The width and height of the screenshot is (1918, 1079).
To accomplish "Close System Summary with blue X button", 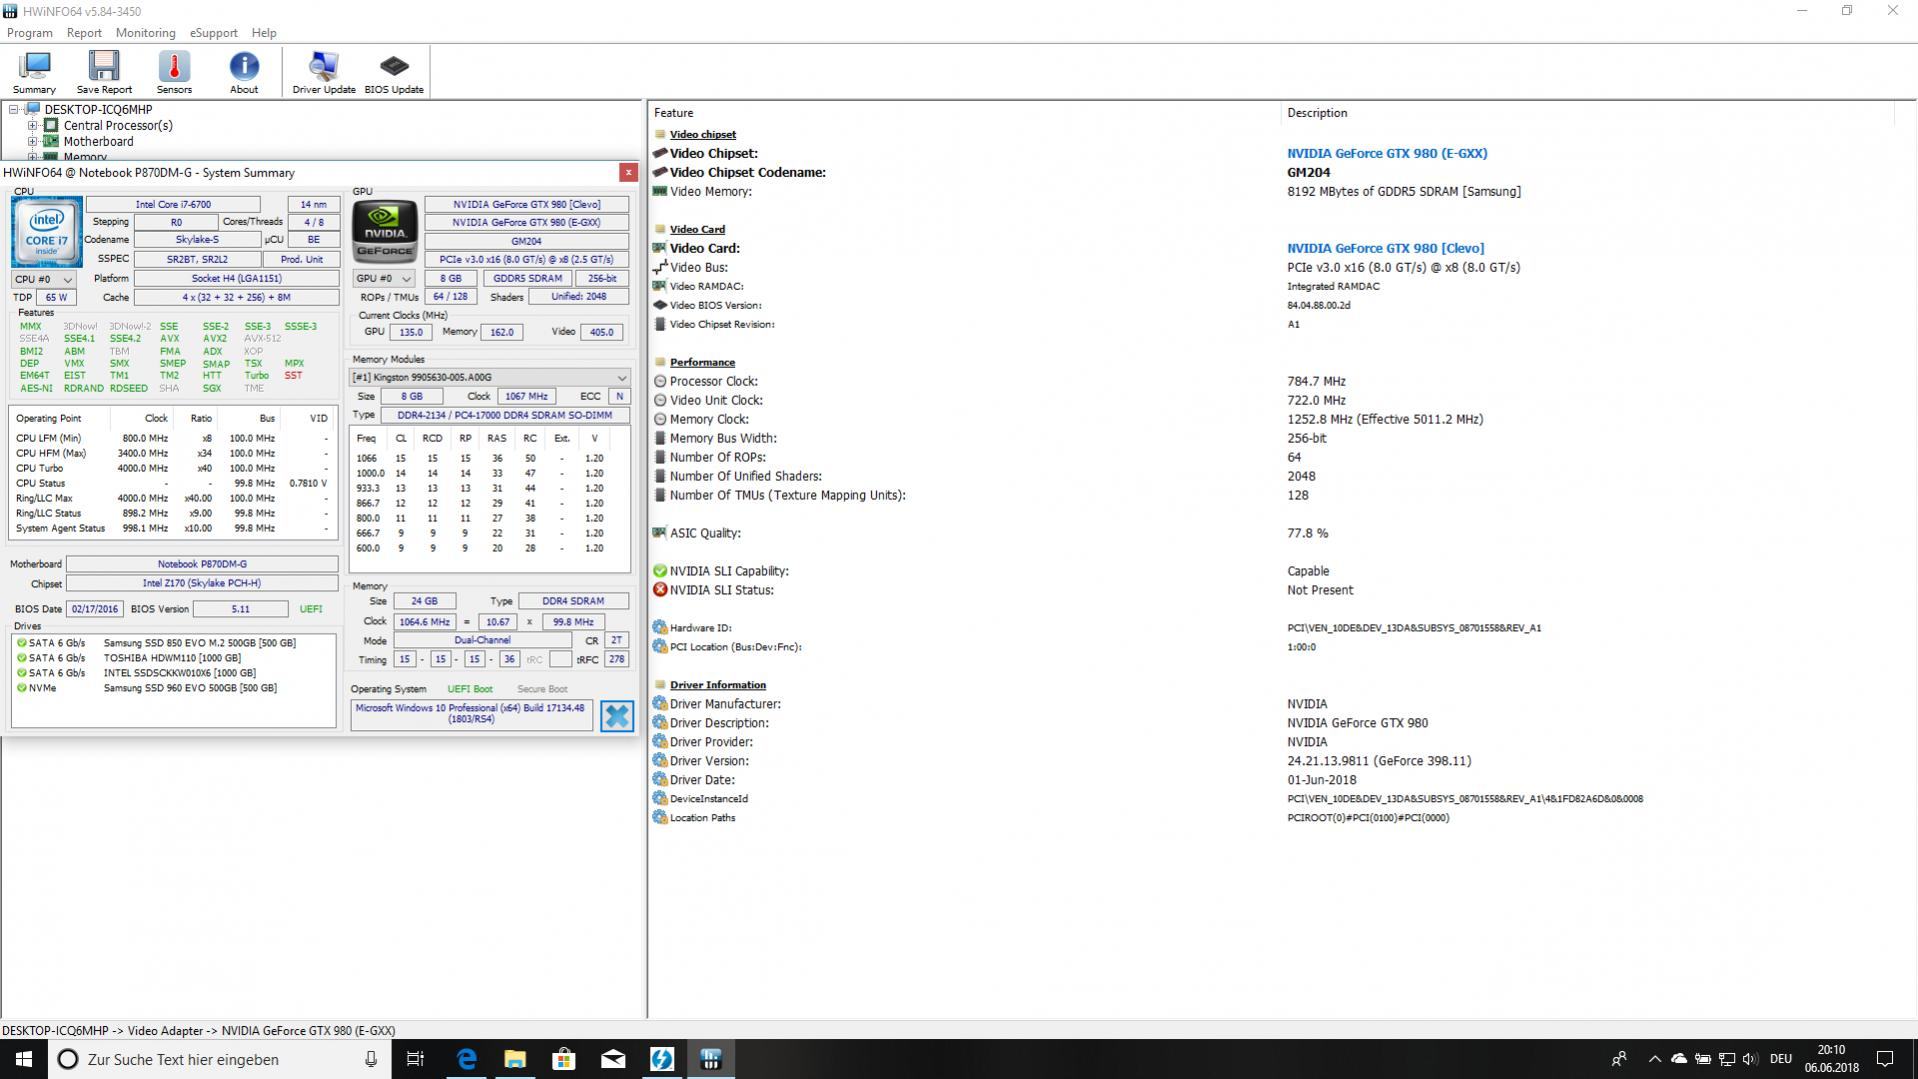I will pyautogui.click(x=617, y=715).
